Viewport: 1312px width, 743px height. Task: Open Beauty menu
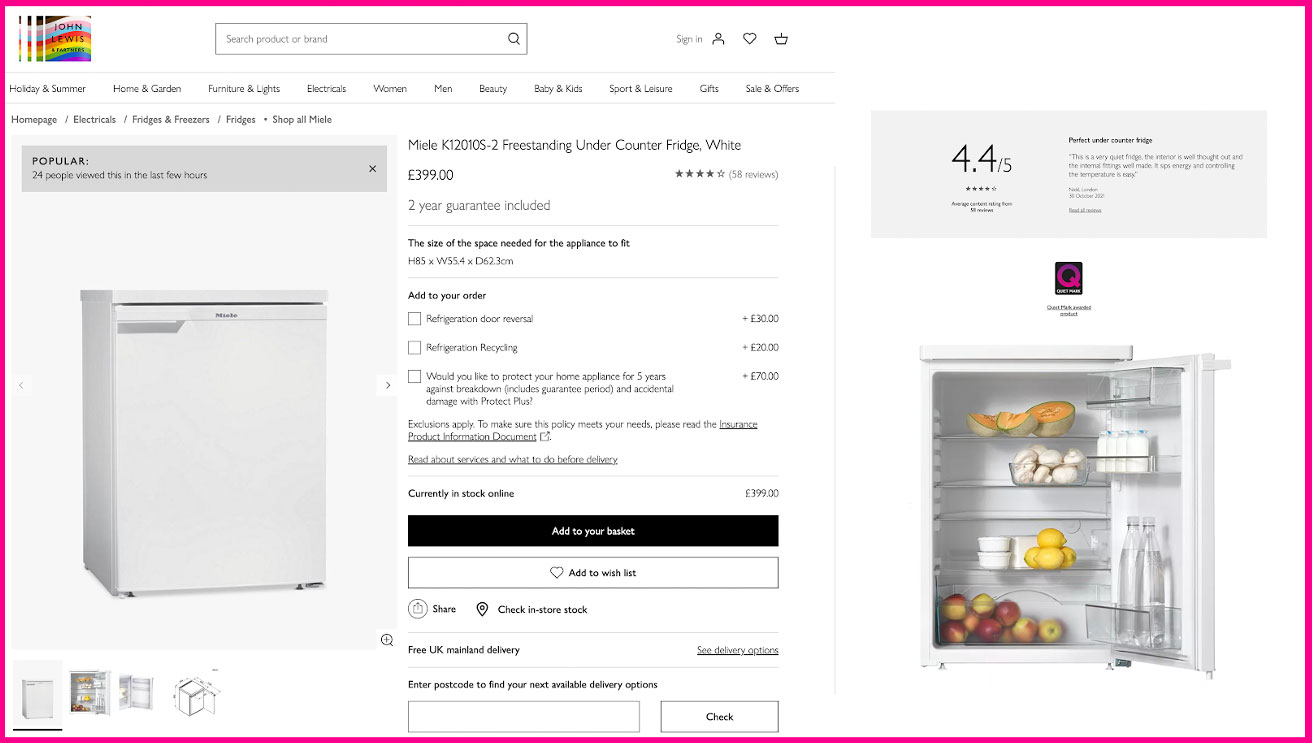point(493,89)
